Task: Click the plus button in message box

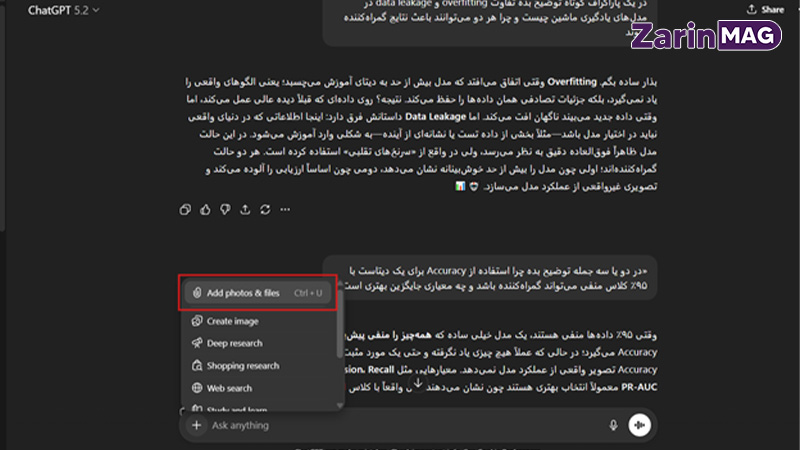Action: click(196, 425)
